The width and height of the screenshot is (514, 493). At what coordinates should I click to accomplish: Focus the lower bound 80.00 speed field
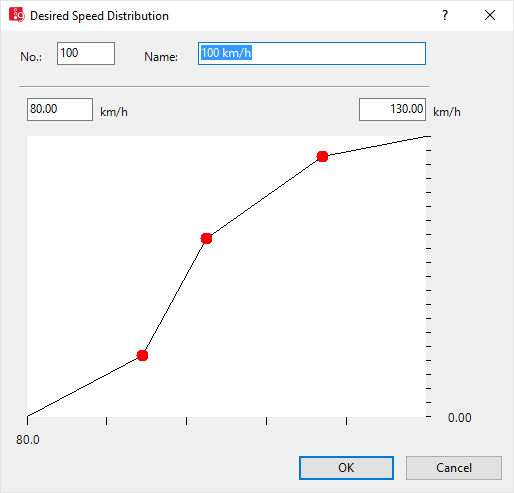pyautogui.click(x=60, y=109)
